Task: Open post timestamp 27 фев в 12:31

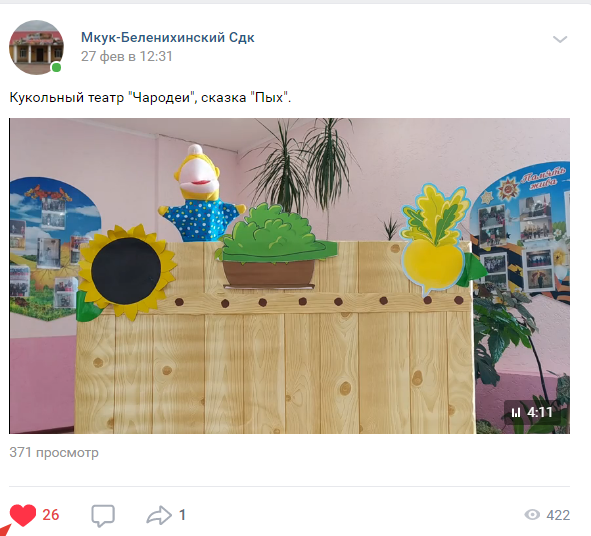Action: [x=127, y=56]
